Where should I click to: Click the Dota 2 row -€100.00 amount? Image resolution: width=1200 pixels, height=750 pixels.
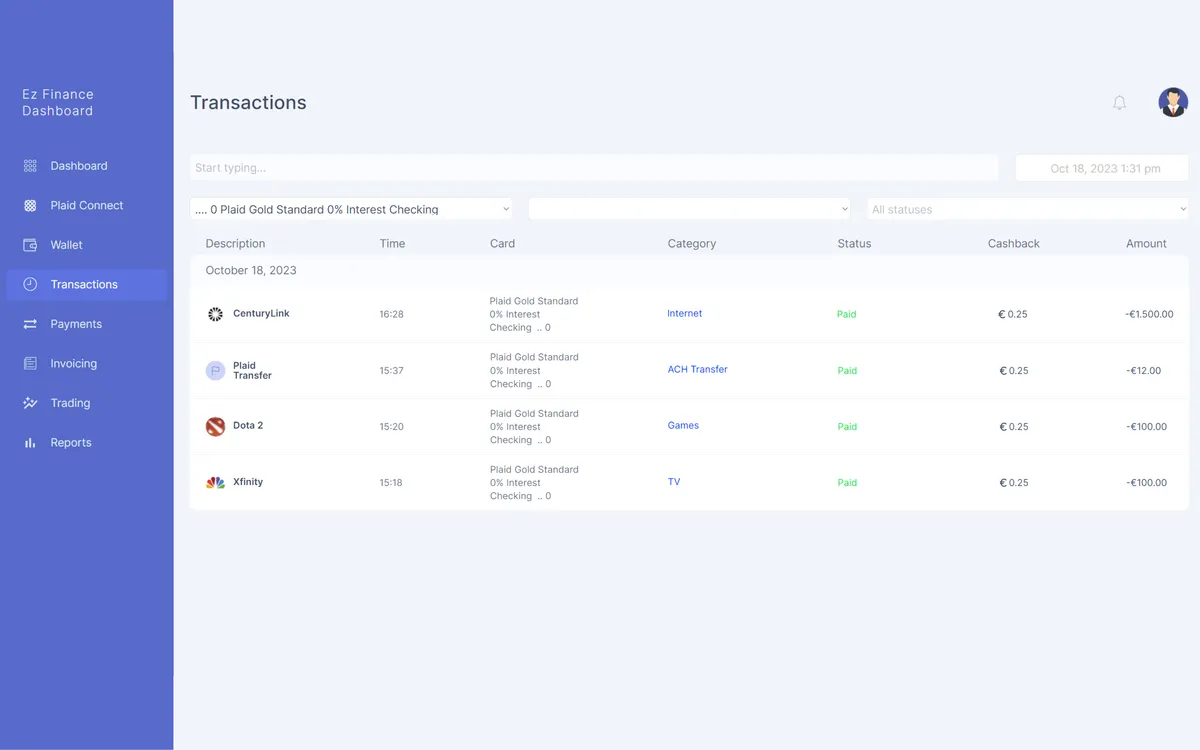coord(1146,426)
